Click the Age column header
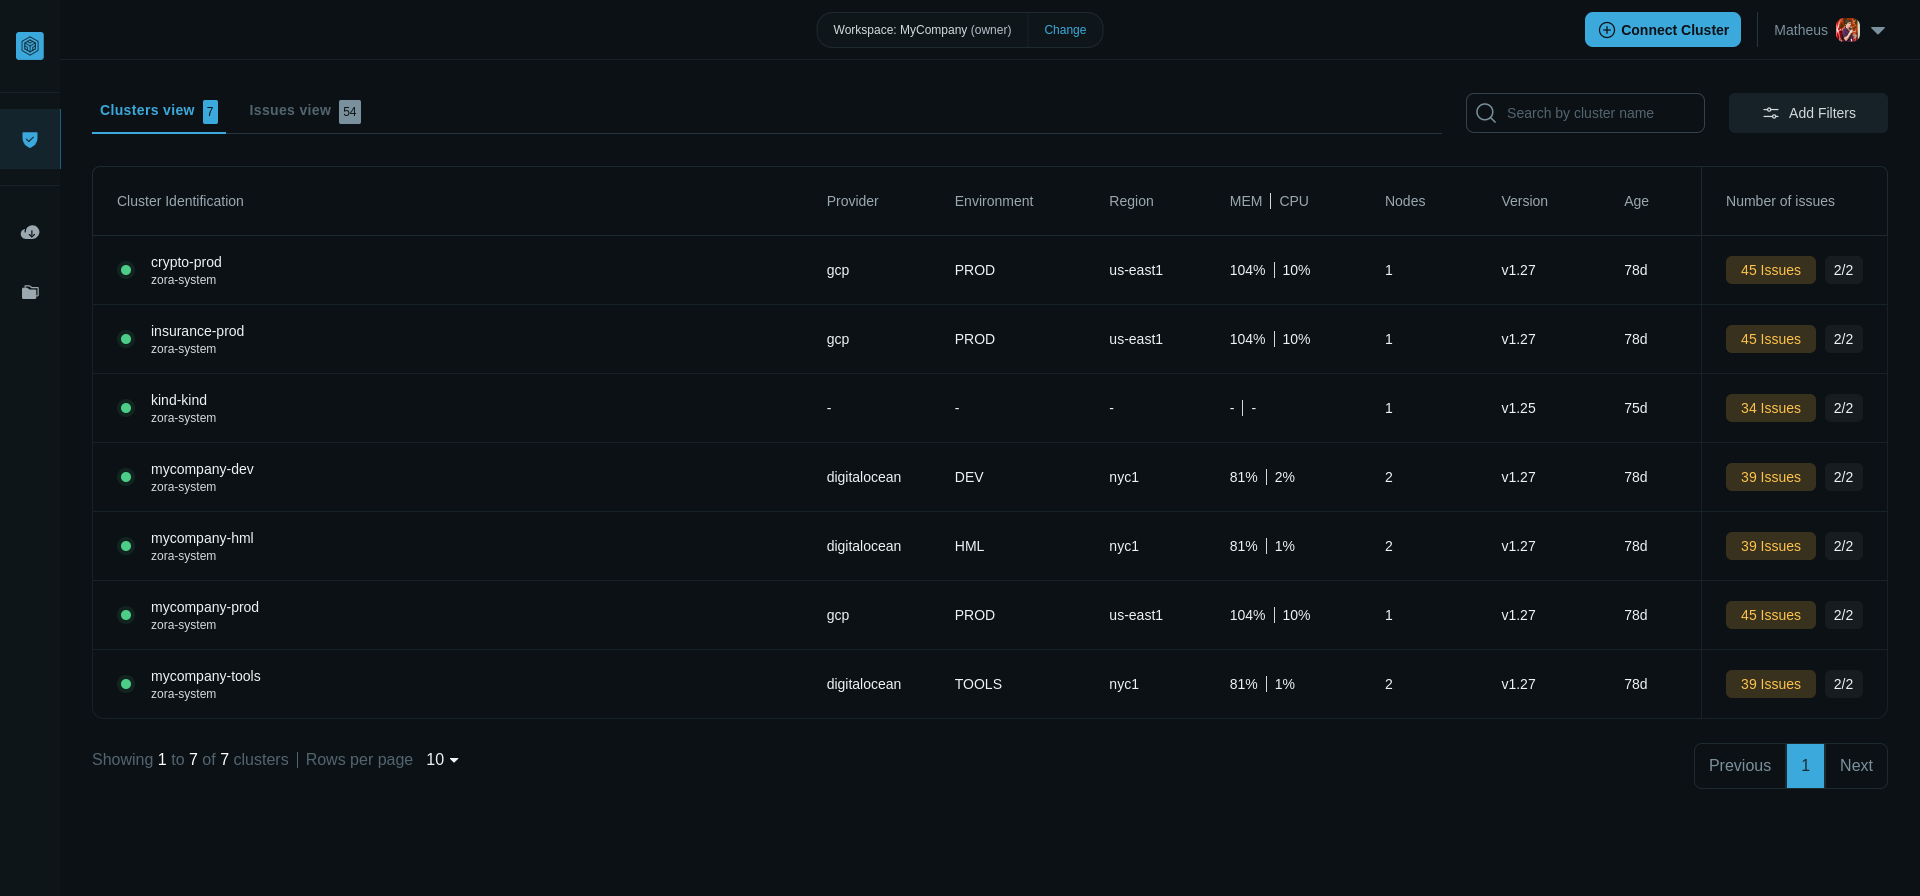The width and height of the screenshot is (1920, 896). pos(1636,201)
